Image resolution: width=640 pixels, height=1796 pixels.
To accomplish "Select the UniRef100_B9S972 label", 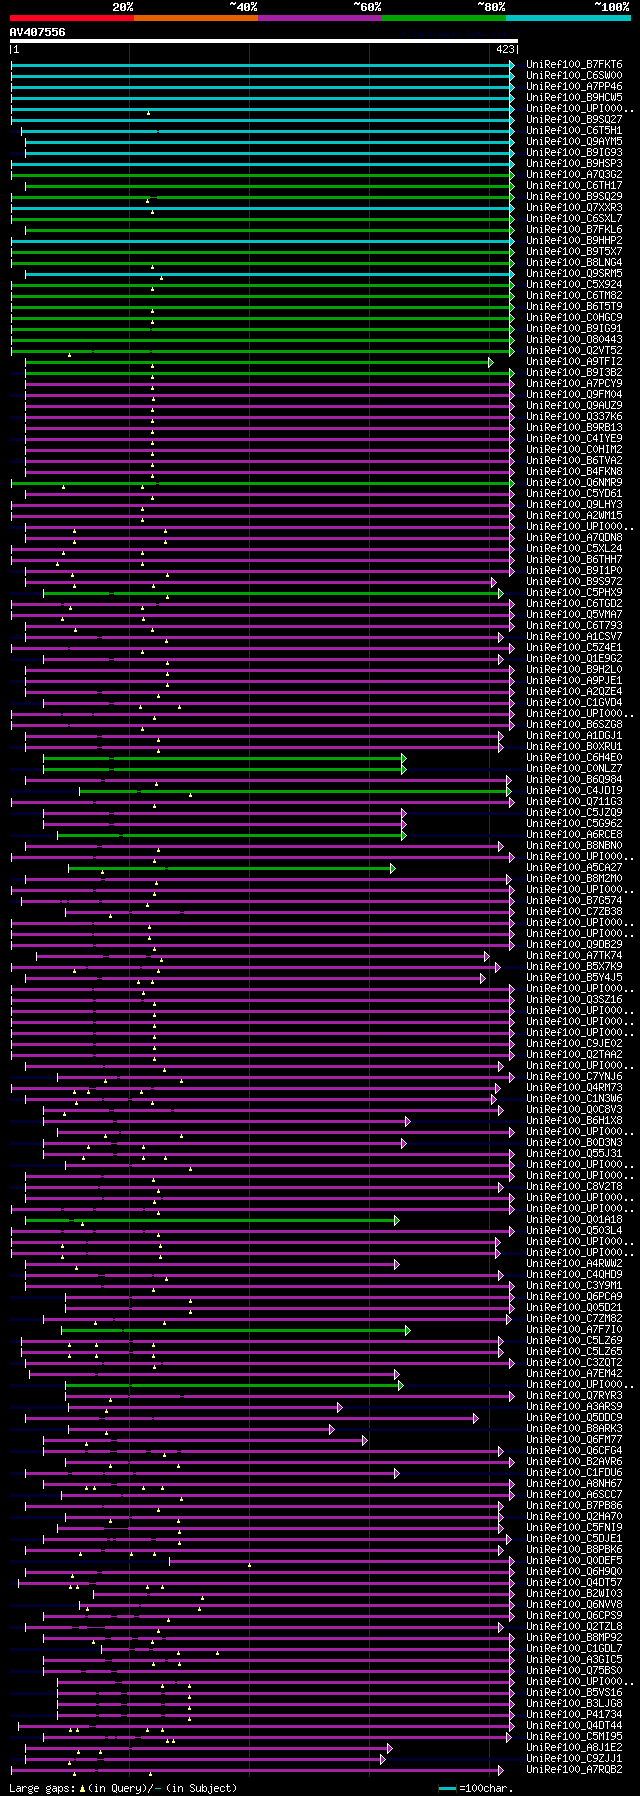I will point(574,581).
